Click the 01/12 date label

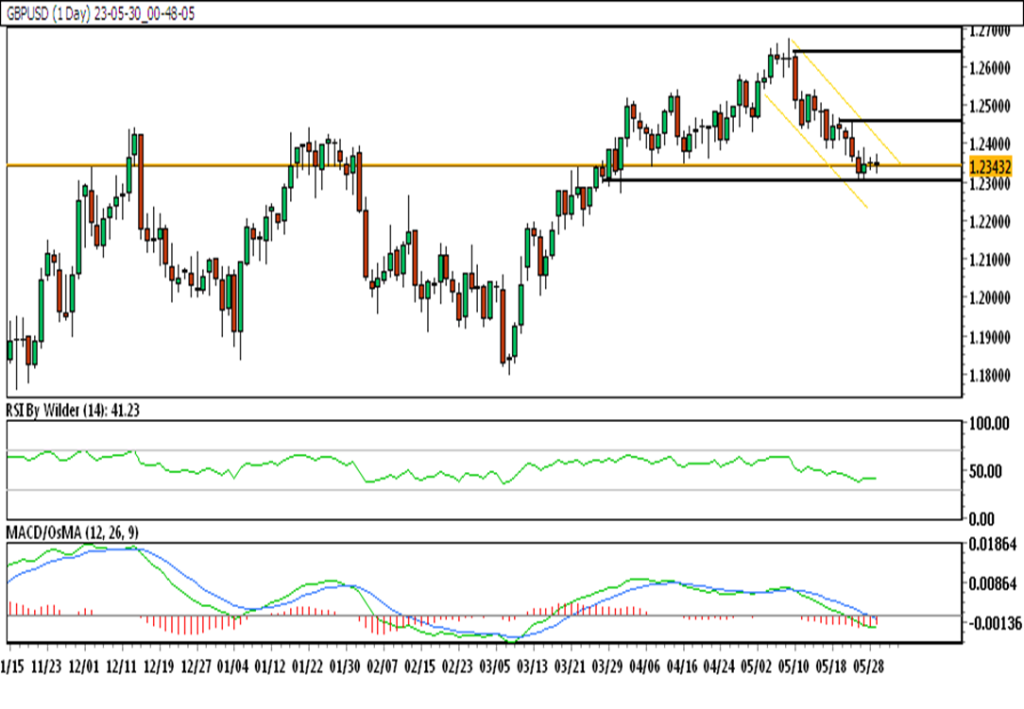coord(270,667)
